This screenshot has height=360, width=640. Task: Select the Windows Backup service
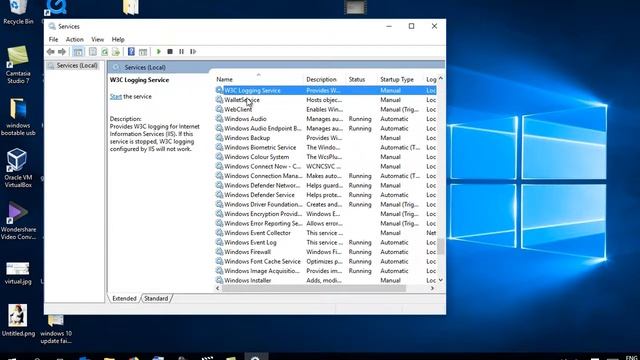point(326,138)
